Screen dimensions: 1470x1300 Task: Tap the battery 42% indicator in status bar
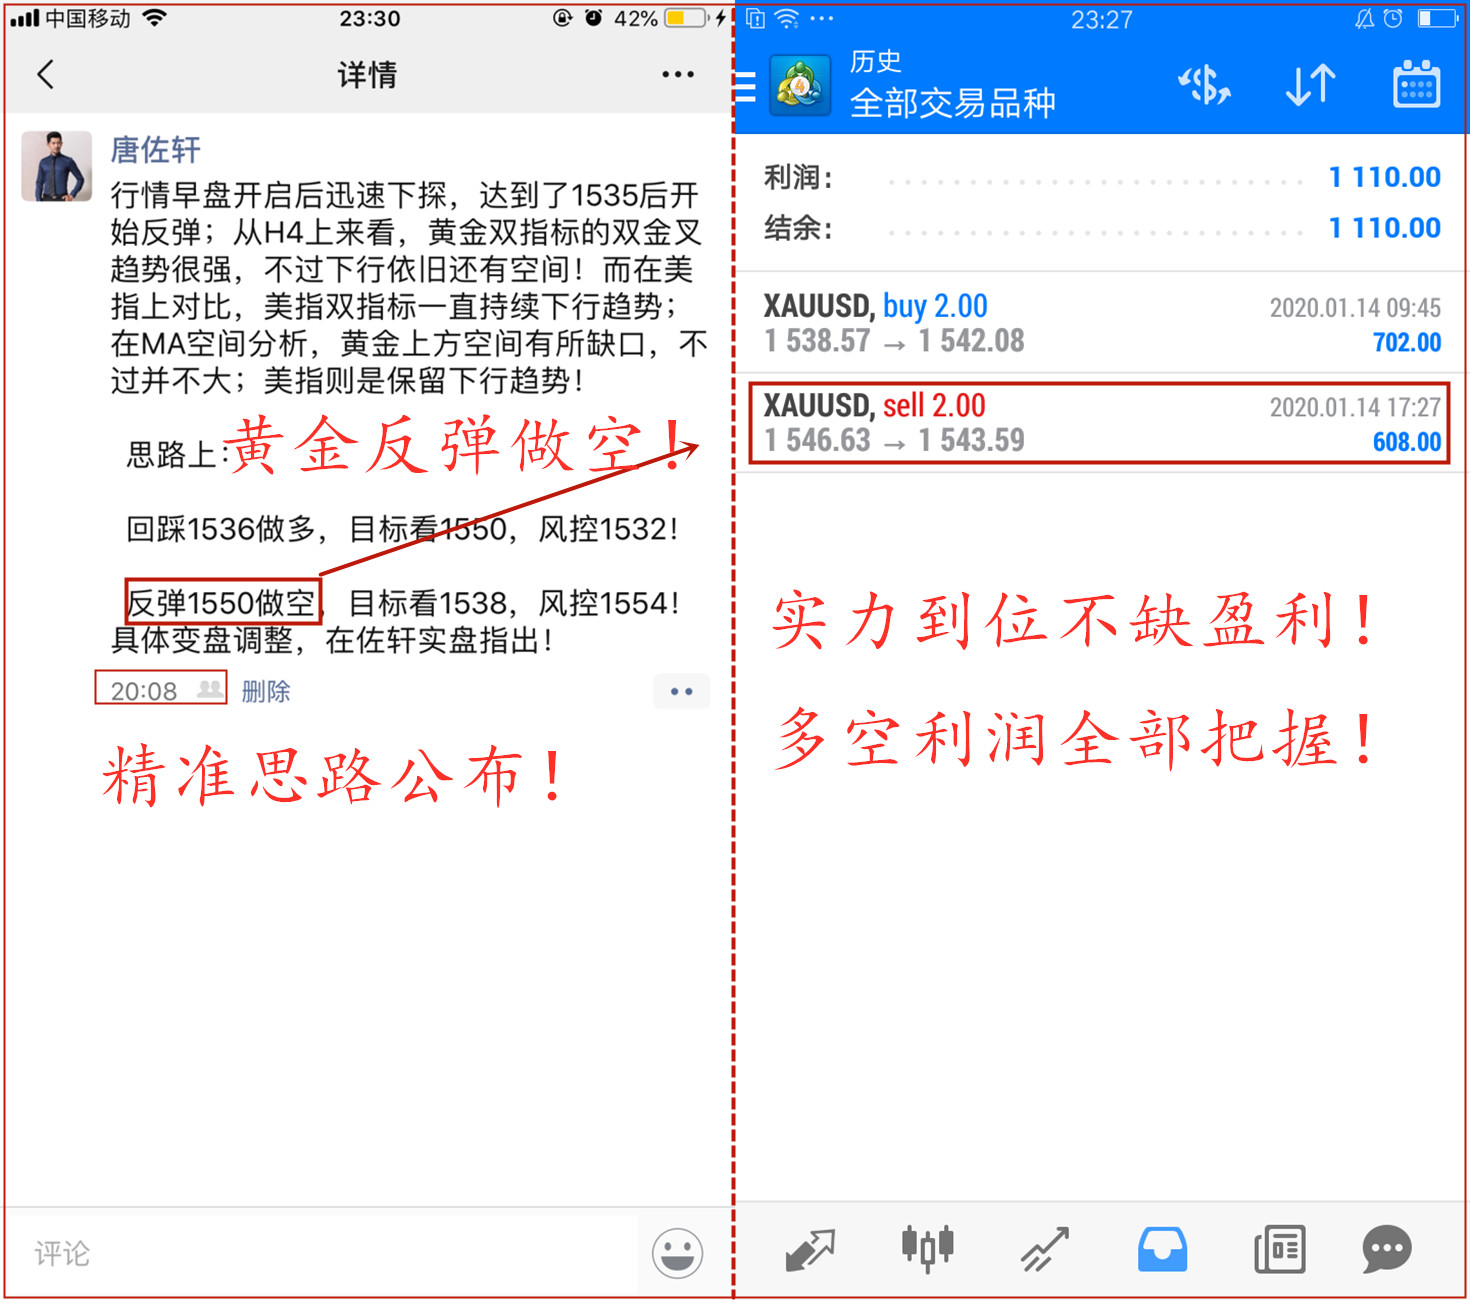pyautogui.click(x=661, y=18)
